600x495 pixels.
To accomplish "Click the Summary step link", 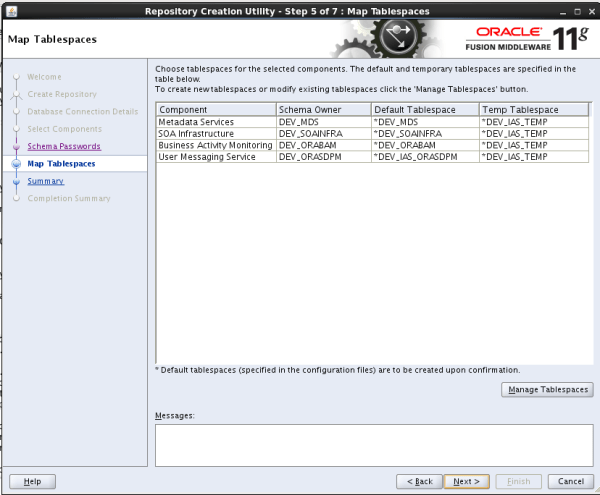I will tap(46, 181).
